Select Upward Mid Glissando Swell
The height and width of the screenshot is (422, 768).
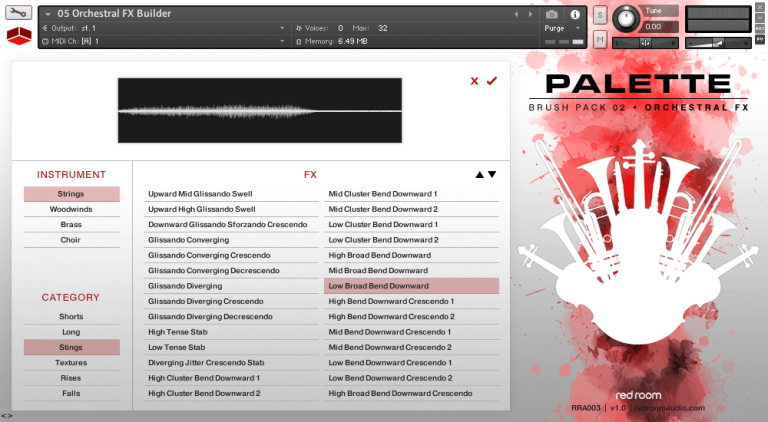[231, 194]
